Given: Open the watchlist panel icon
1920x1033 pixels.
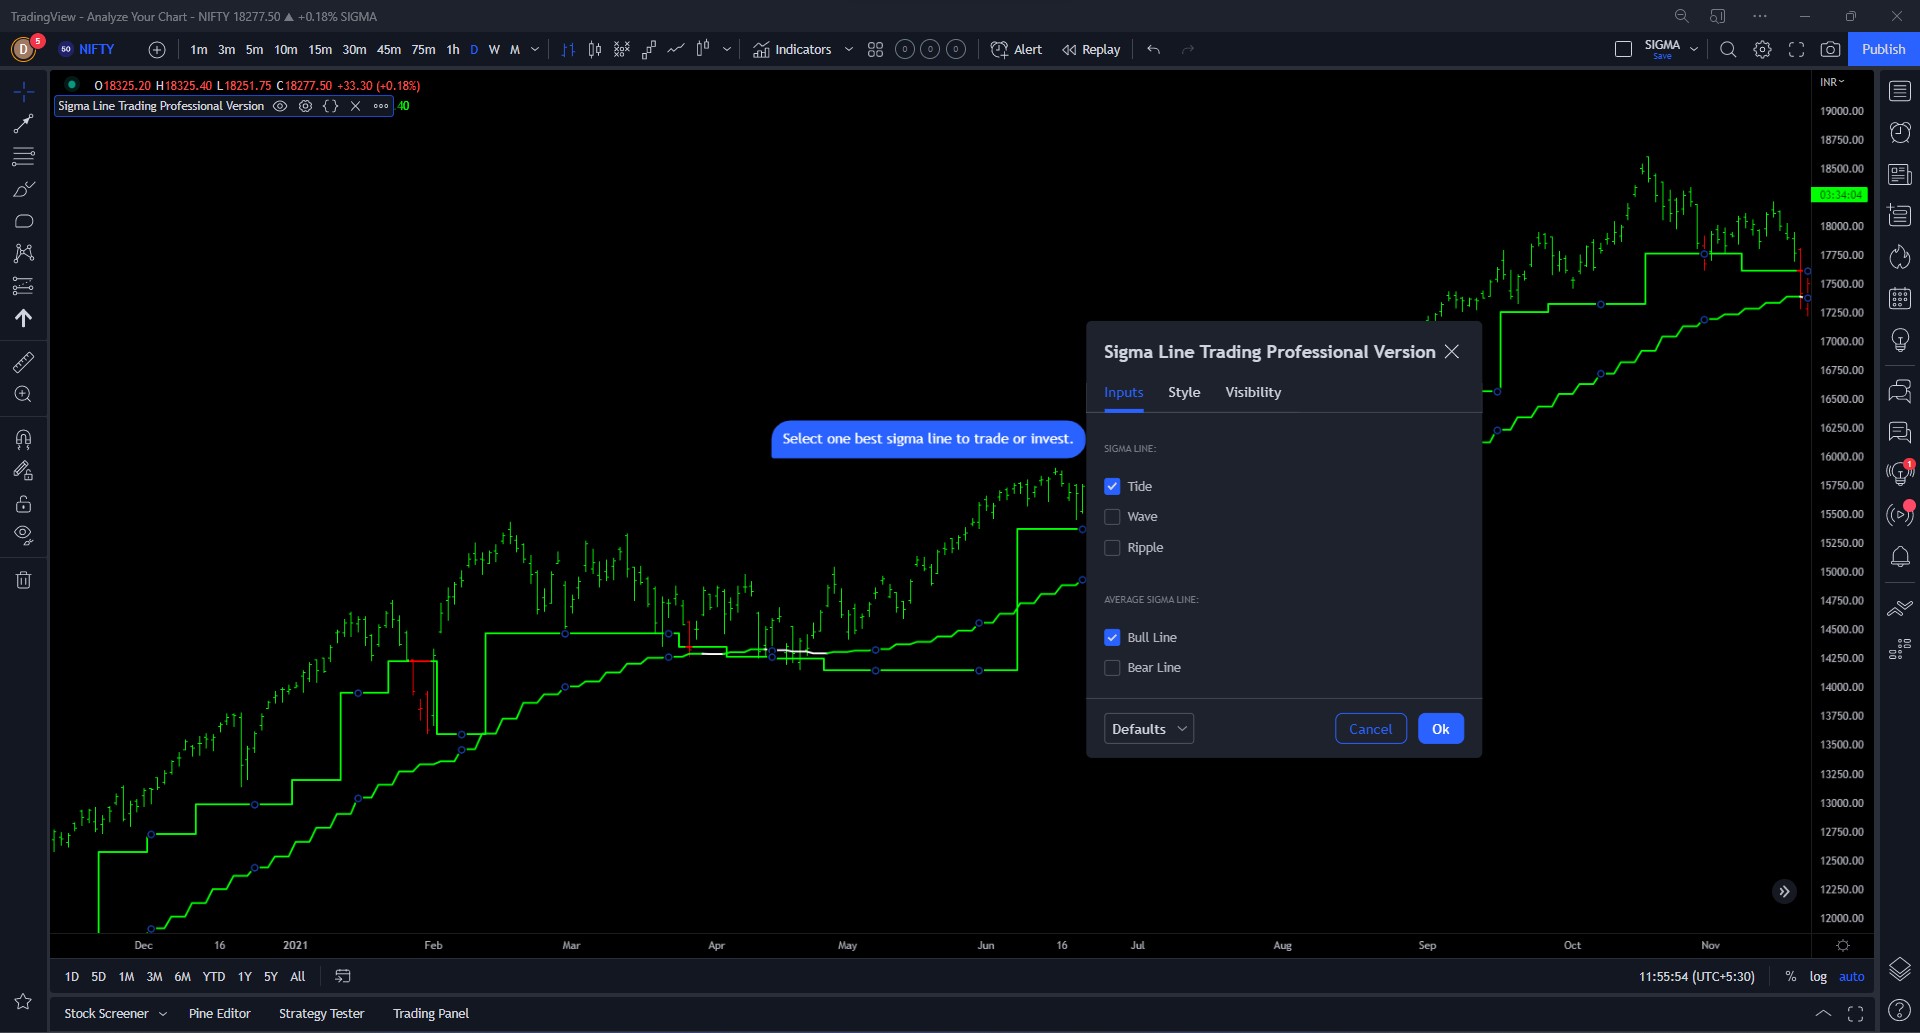Looking at the screenshot, I should coord(1899,91).
